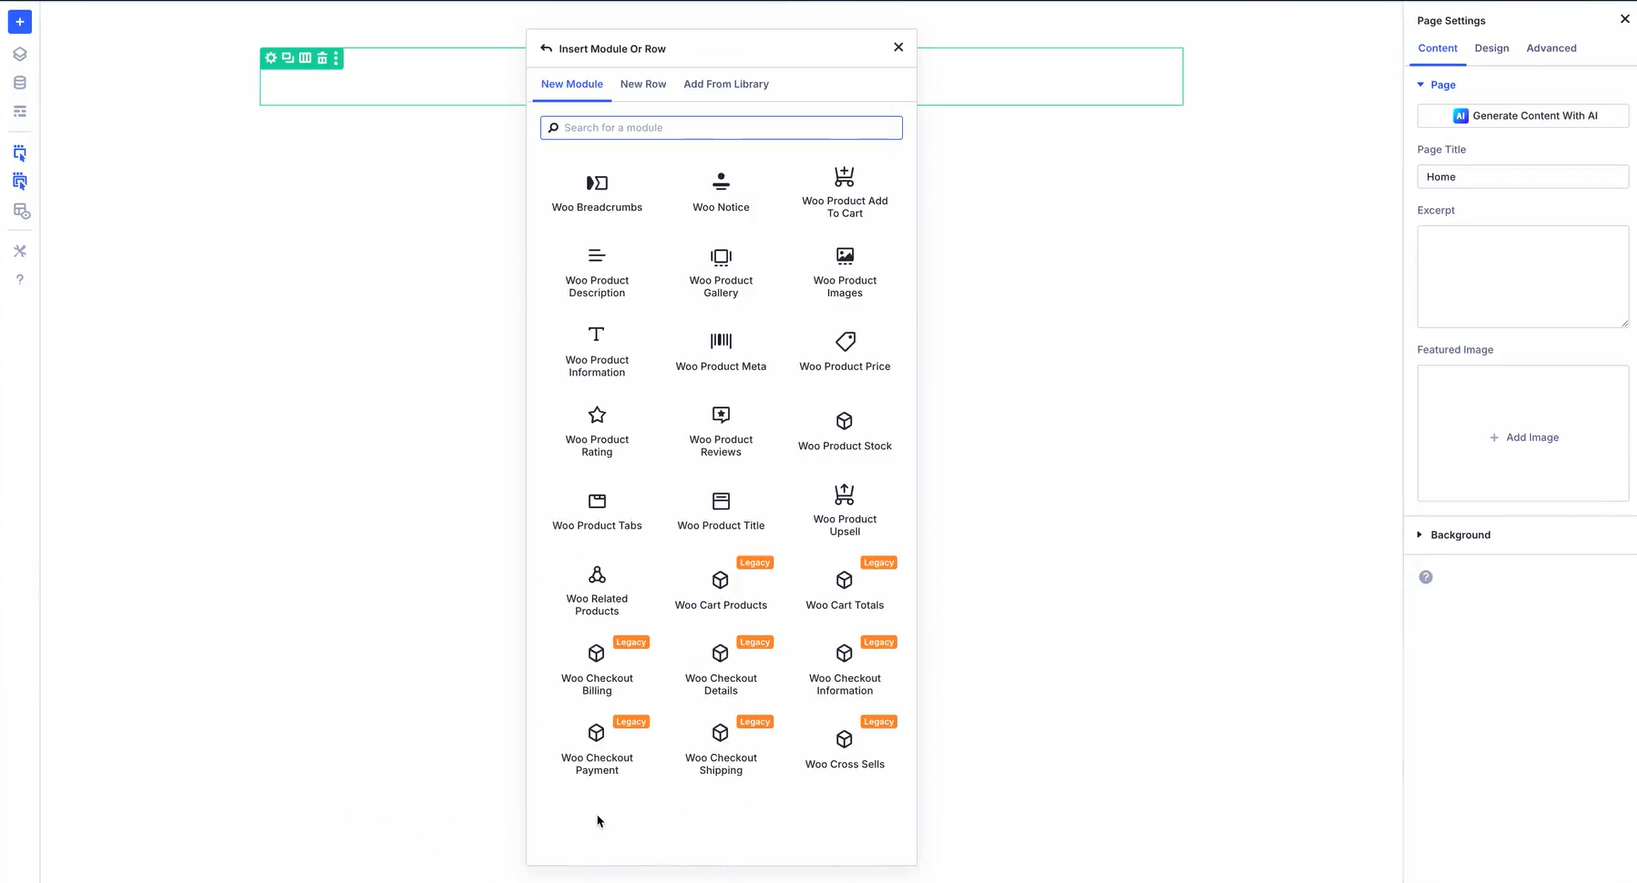Select legacy Woo Cross Sells module
This screenshot has height=883, width=1637.
pos(845,749)
